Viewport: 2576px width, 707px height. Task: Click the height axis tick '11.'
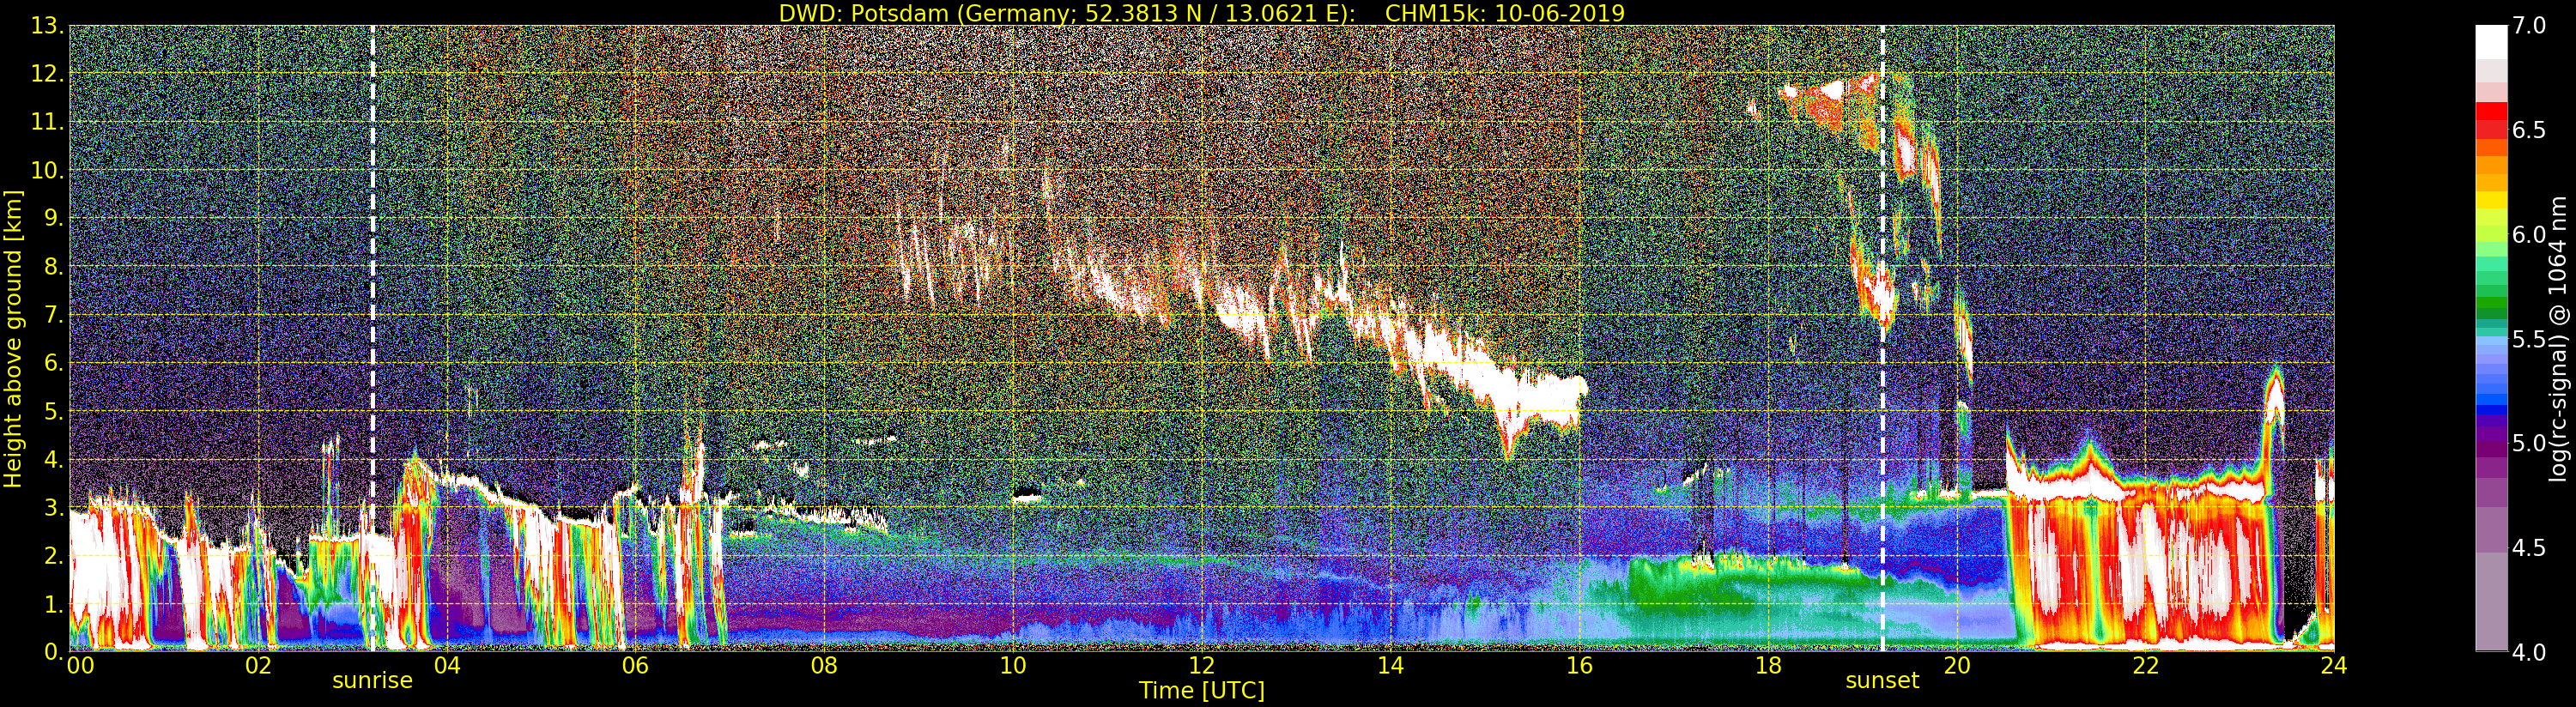47,122
